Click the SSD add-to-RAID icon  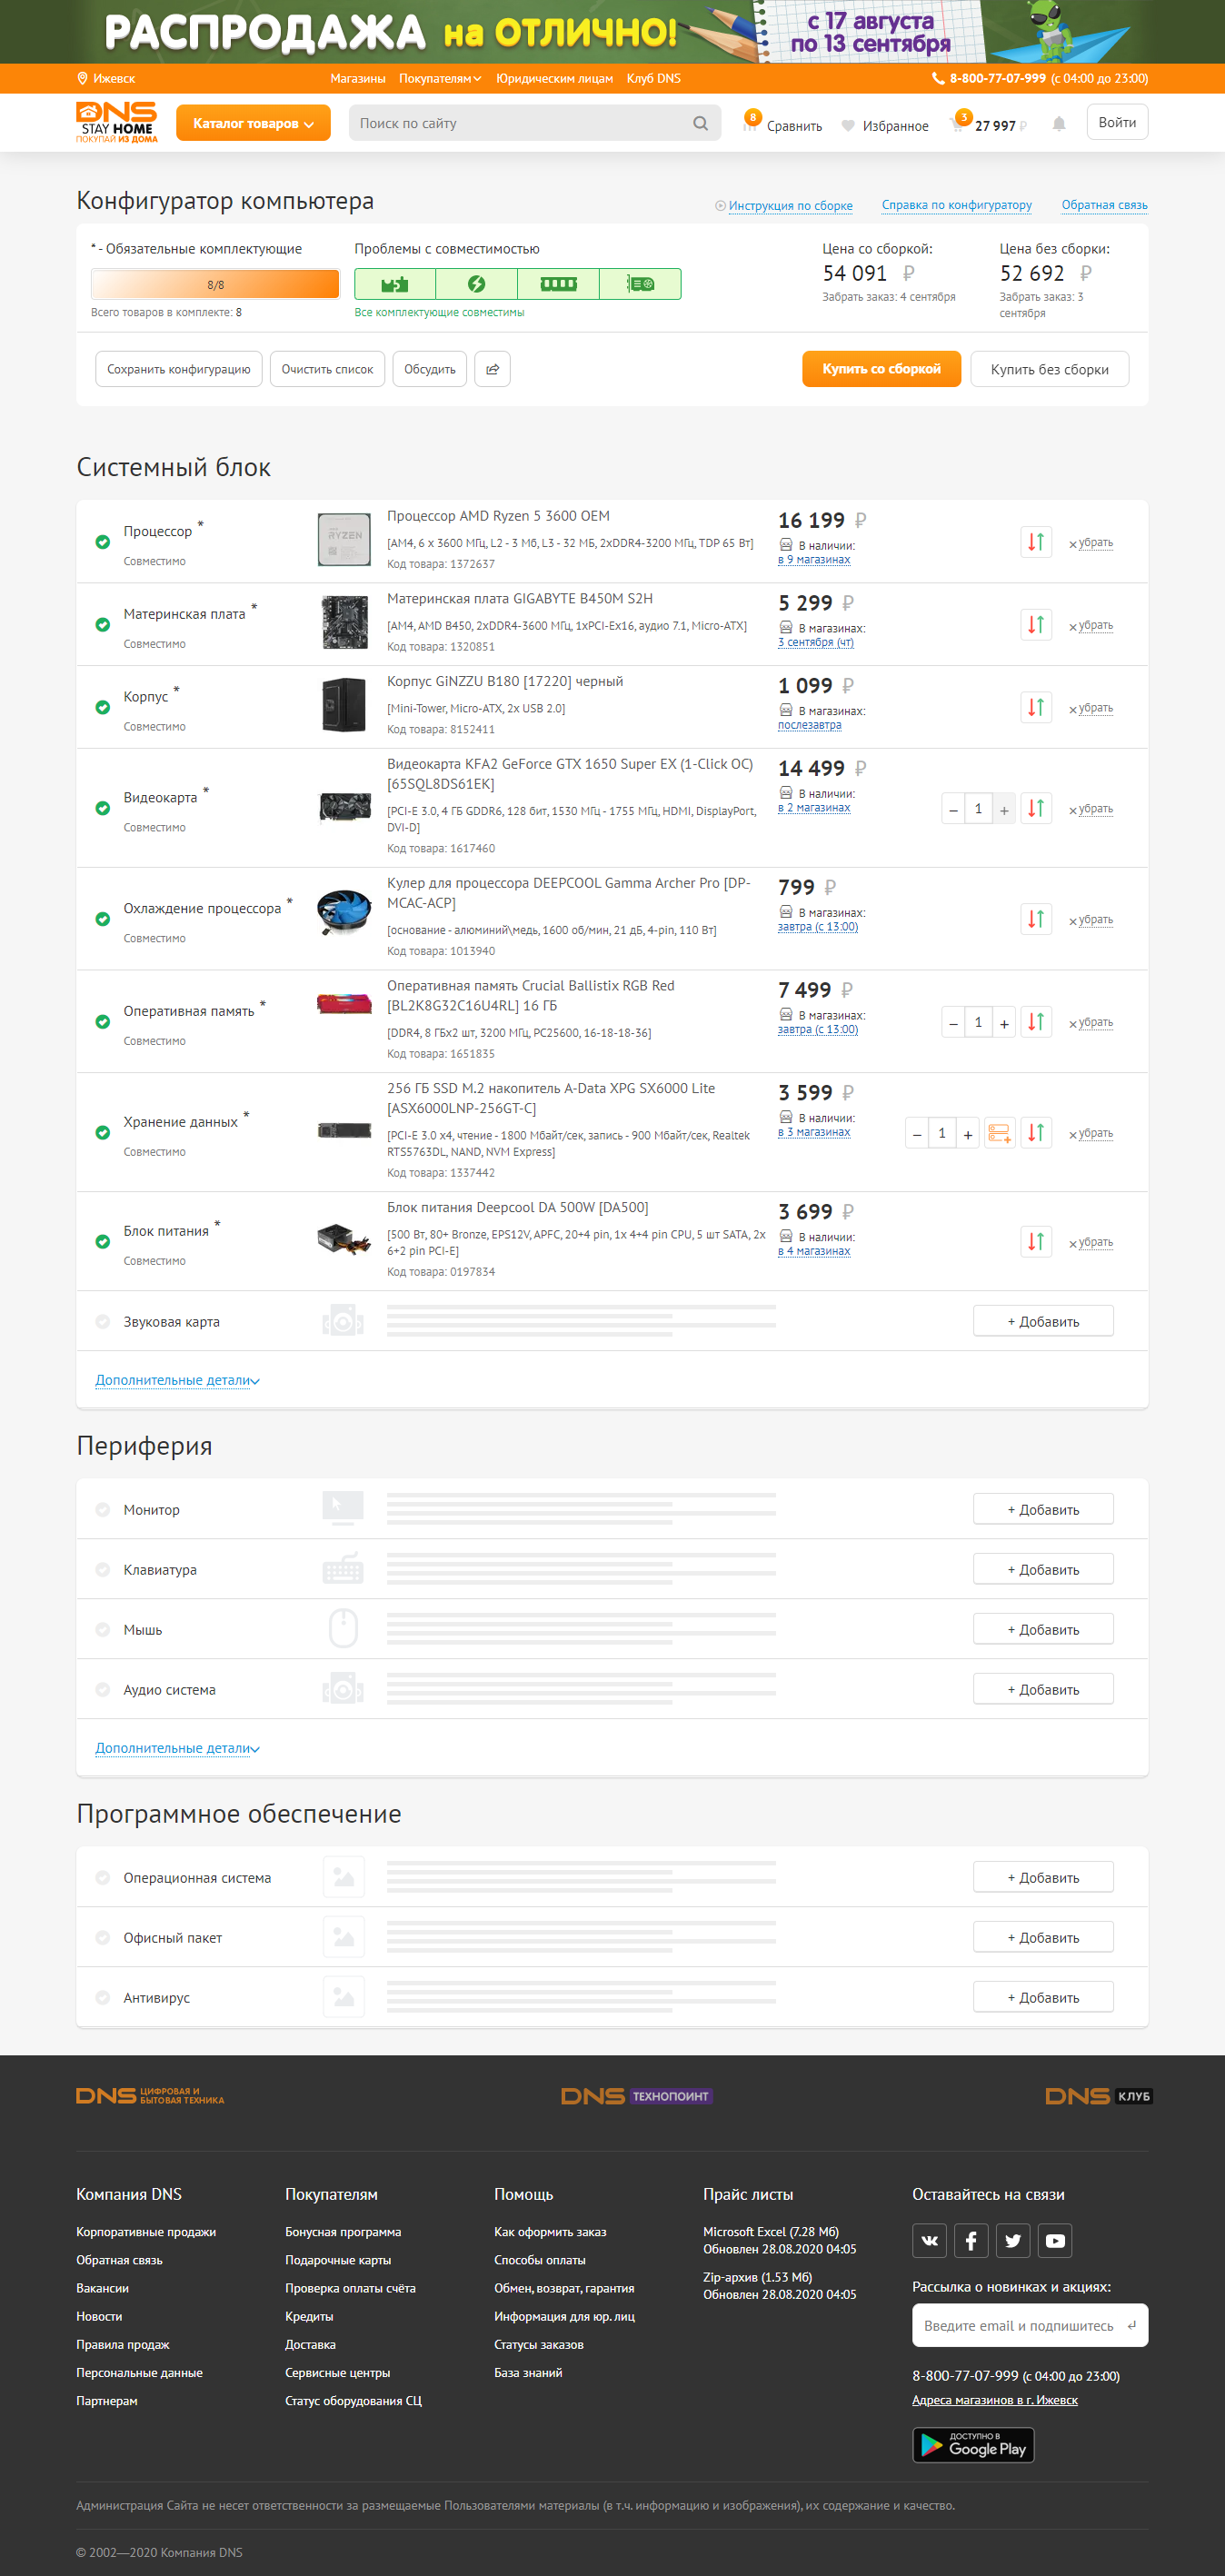[x=999, y=1133]
